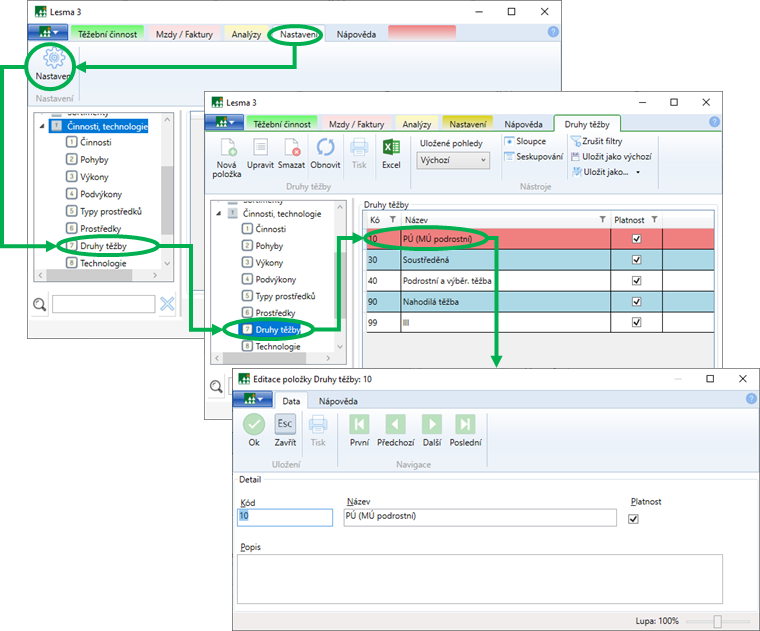The image size is (760, 631).
Task: Jump to Poslední record icon
Action: (x=465, y=424)
